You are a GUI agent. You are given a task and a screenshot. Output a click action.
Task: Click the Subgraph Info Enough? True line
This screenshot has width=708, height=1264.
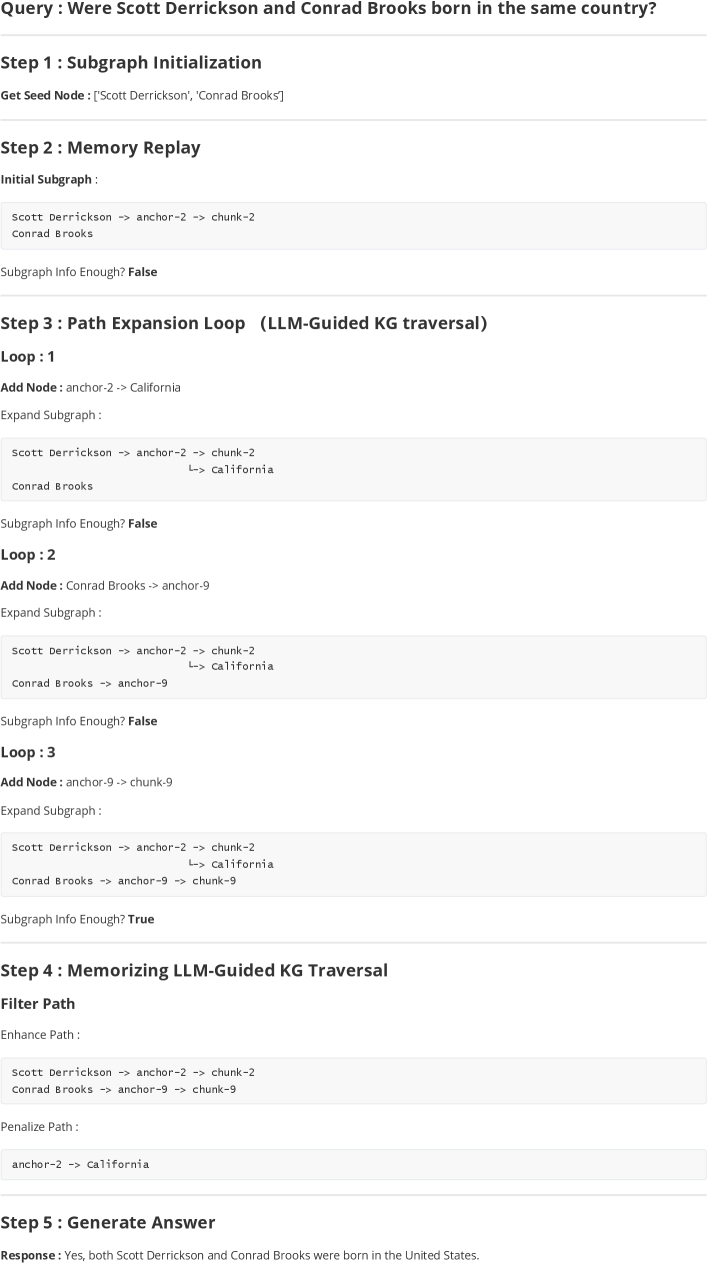[x=77, y=919]
